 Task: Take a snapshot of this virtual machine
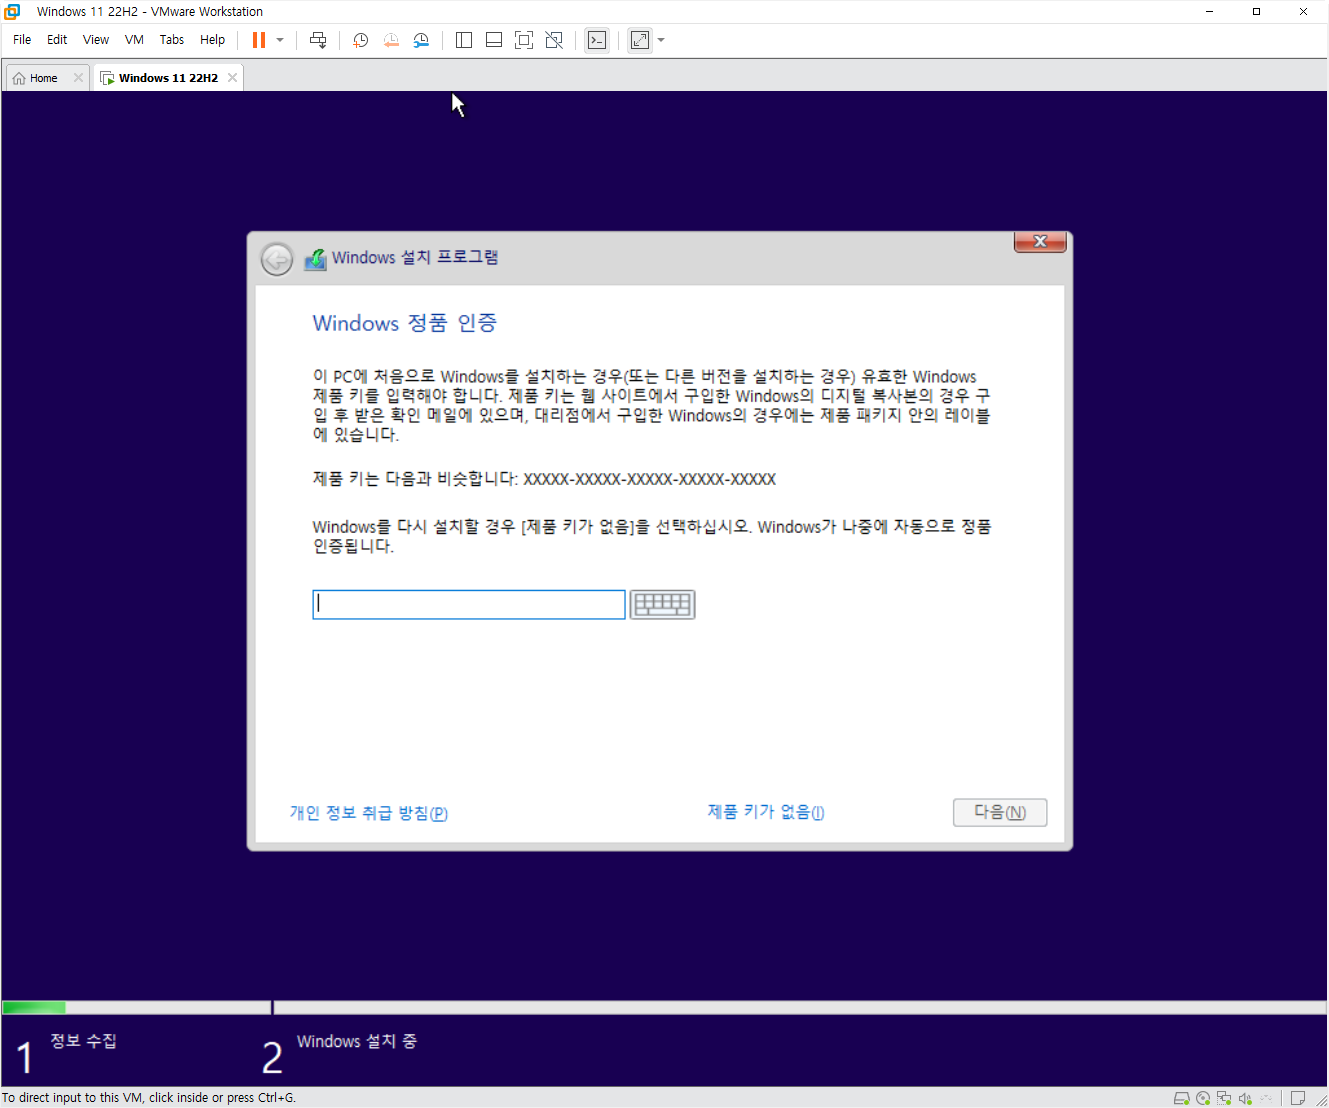pyautogui.click(x=360, y=40)
